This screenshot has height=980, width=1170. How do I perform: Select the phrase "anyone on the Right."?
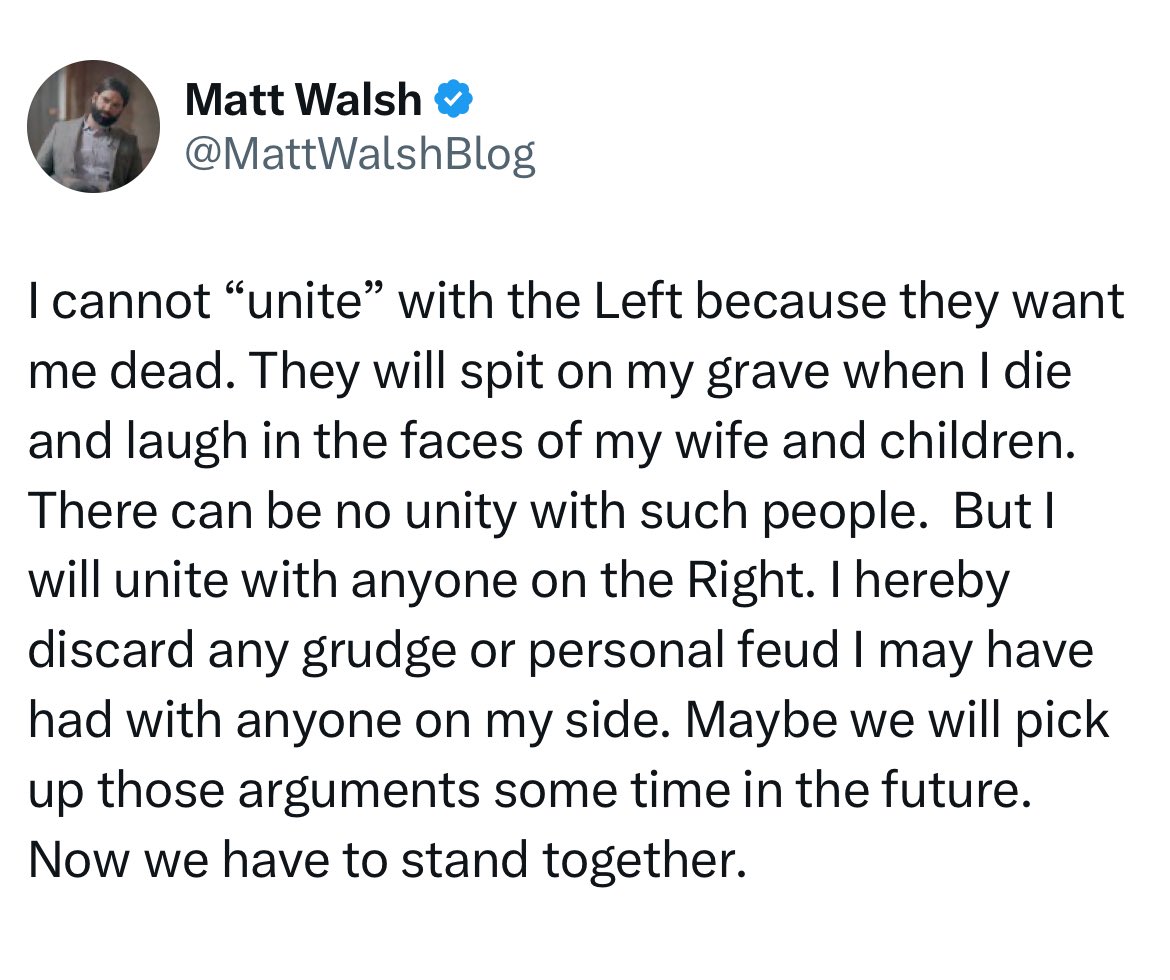click(584, 580)
